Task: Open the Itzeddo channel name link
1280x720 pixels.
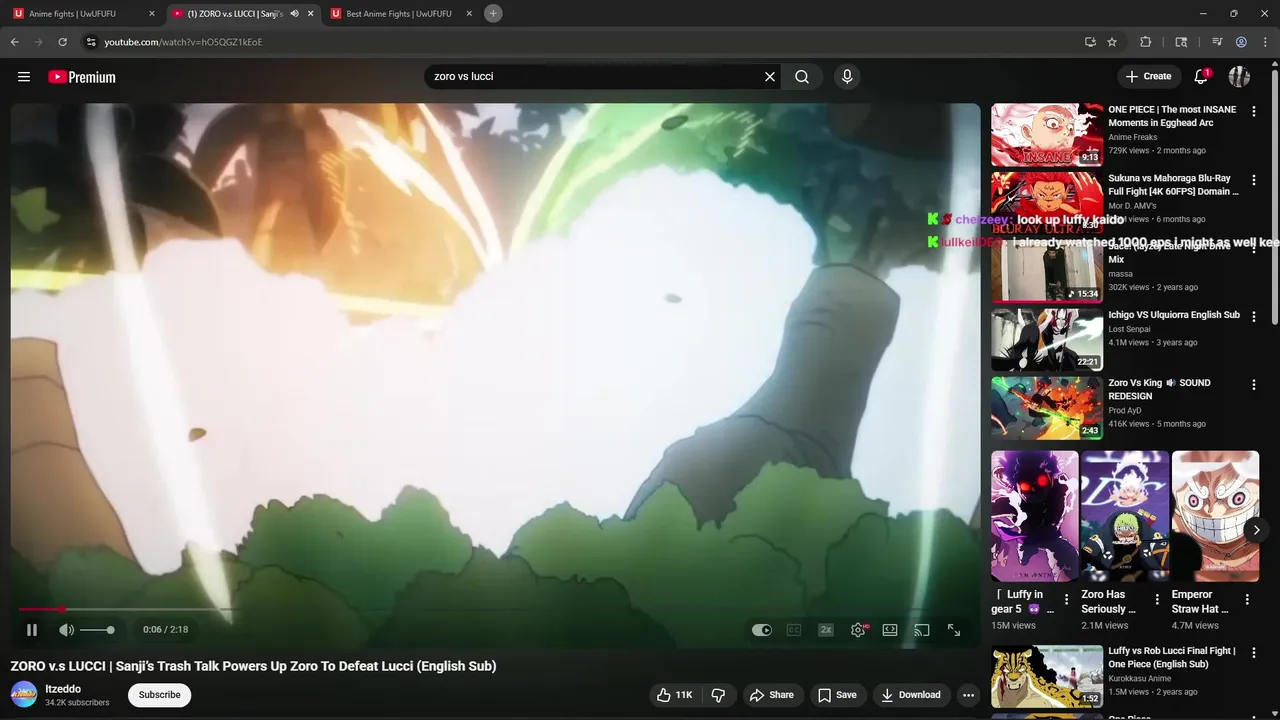Action: tap(63, 689)
